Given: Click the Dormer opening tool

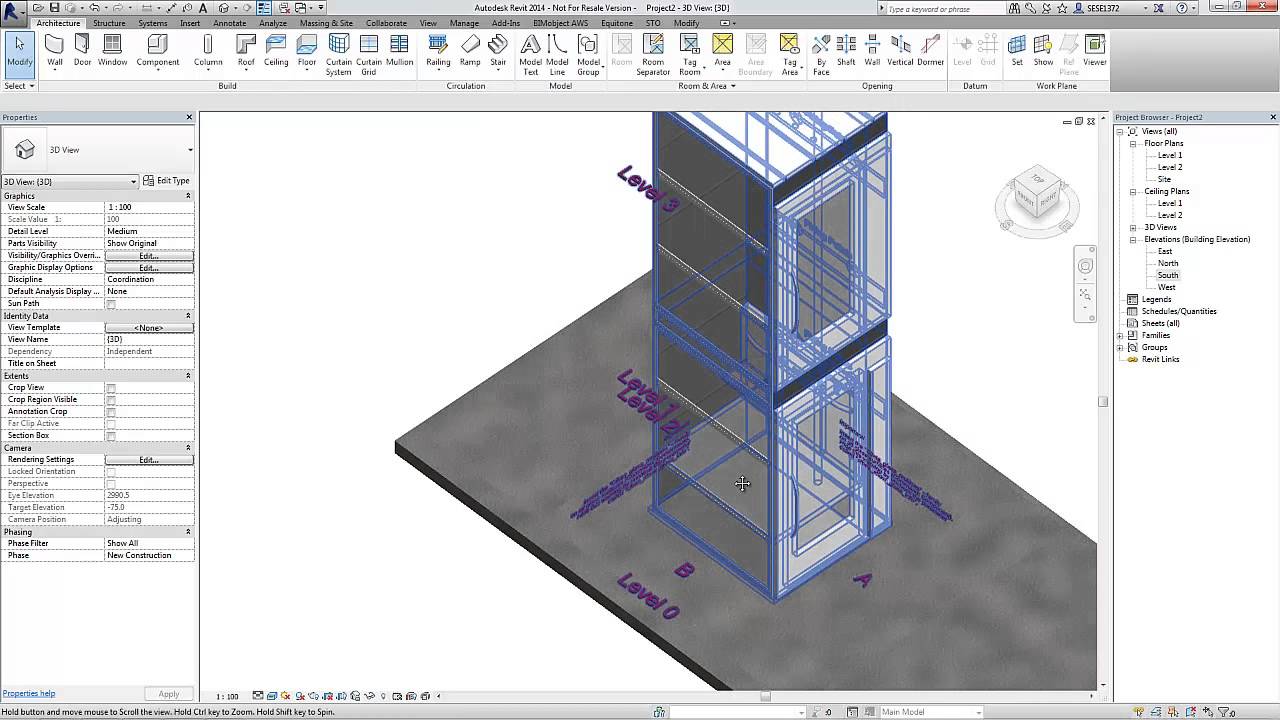Looking at the screenshot, I should pyautogui.click(x=930, y=50).
